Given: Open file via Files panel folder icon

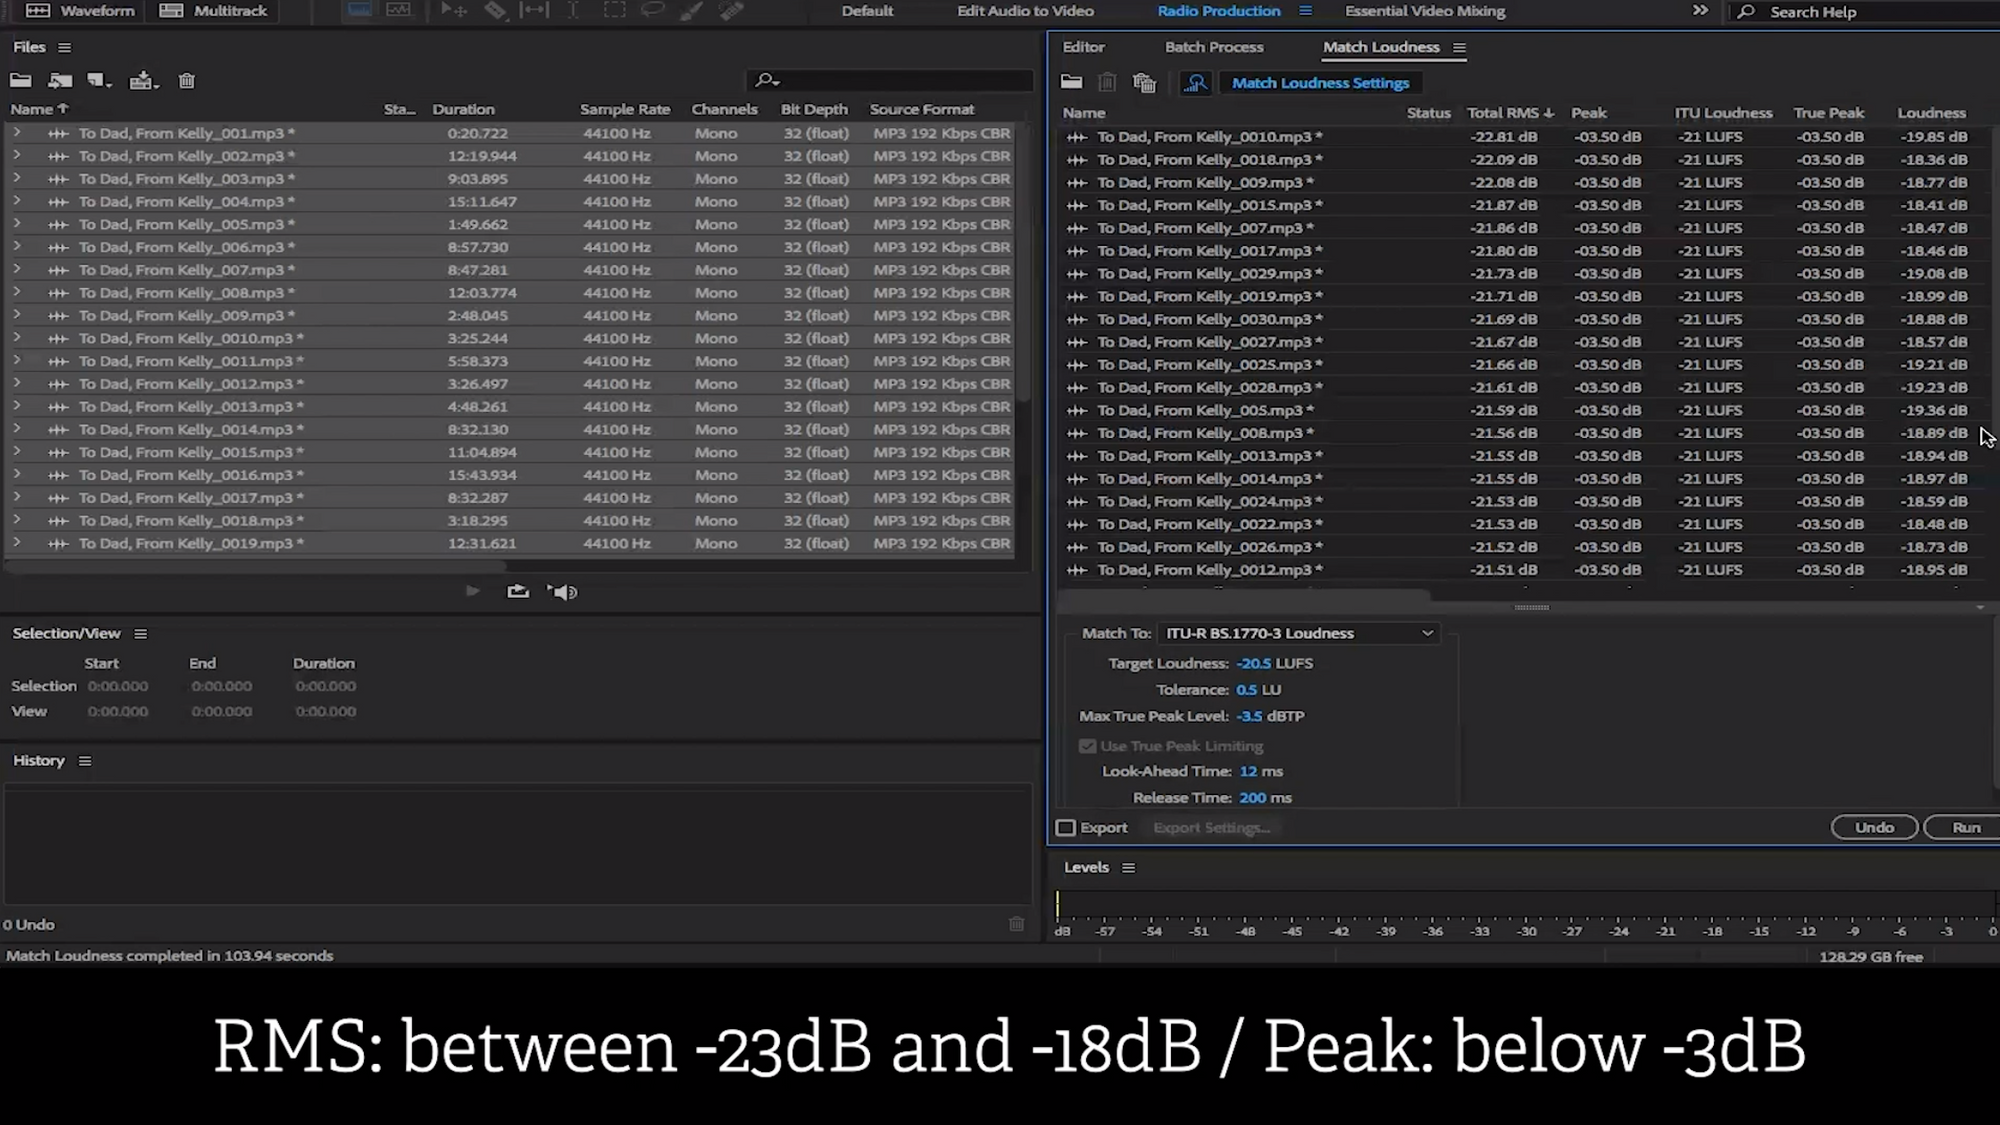Looking at the screenshot, I should 21,81.
